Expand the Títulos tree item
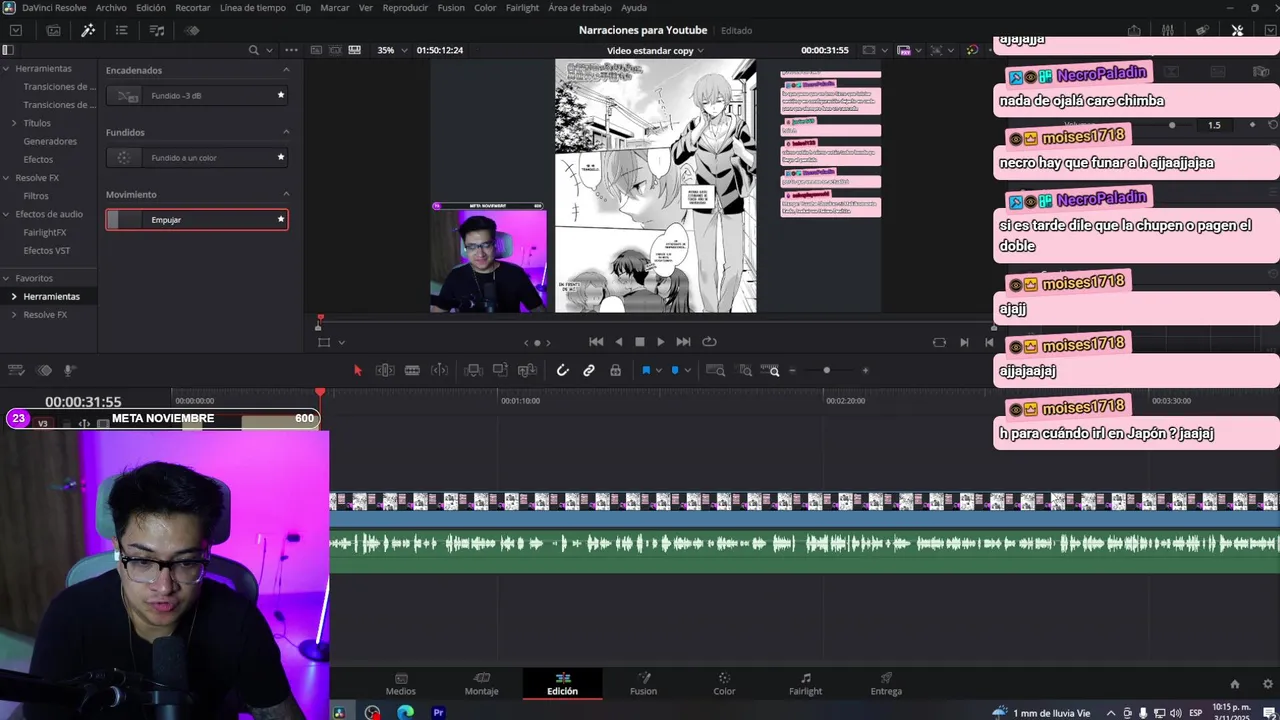Image resolution: width=1280 pixels, height=720 pixels. point(14,123)
